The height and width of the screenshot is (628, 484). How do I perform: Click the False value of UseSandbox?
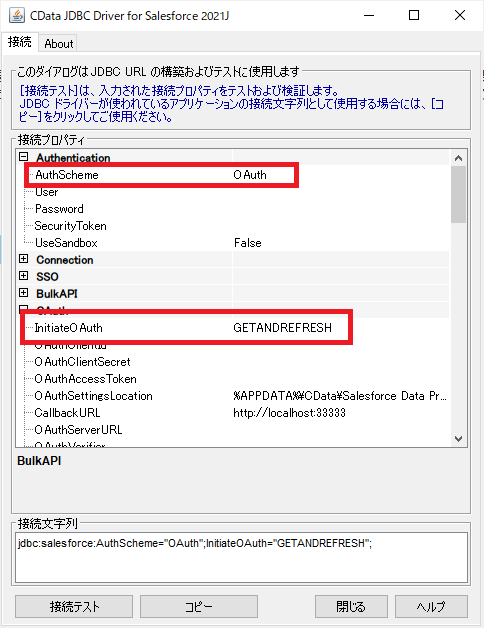pyautogui.click(x=248, y=243)
